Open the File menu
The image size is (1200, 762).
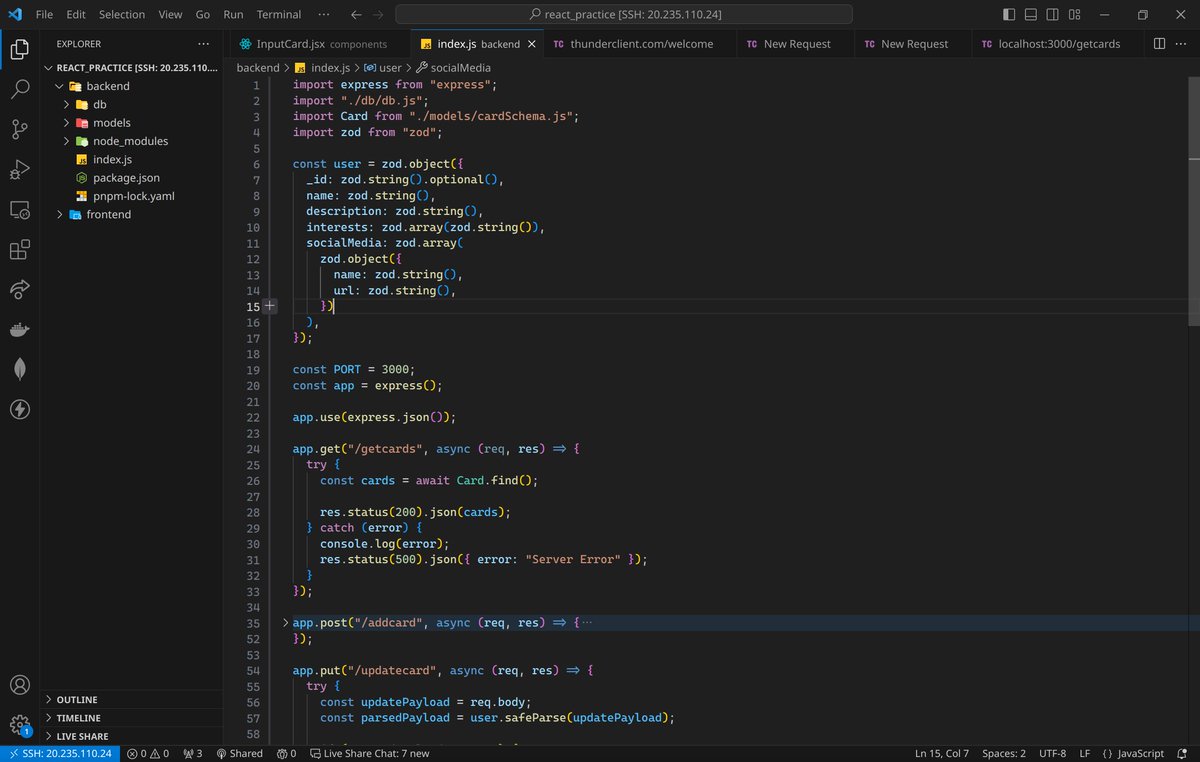pos(44,14)
